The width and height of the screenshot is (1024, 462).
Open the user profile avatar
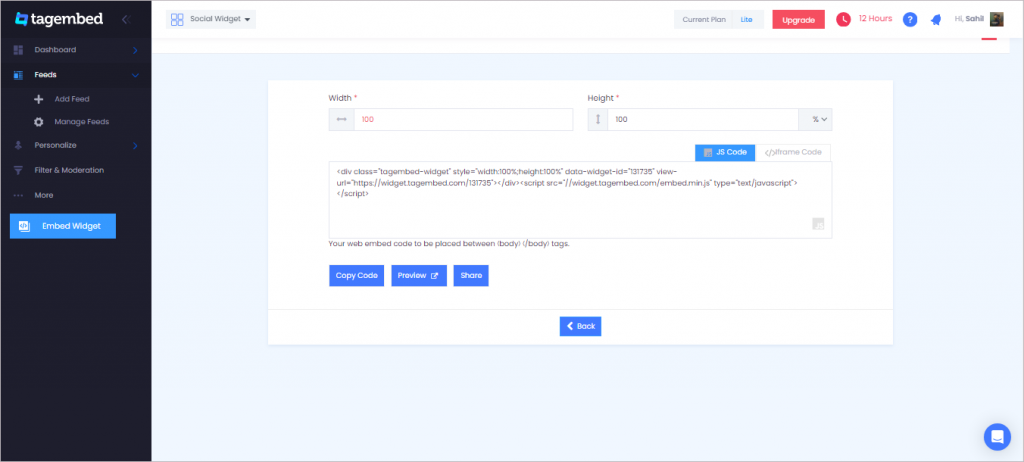(997, 19)
